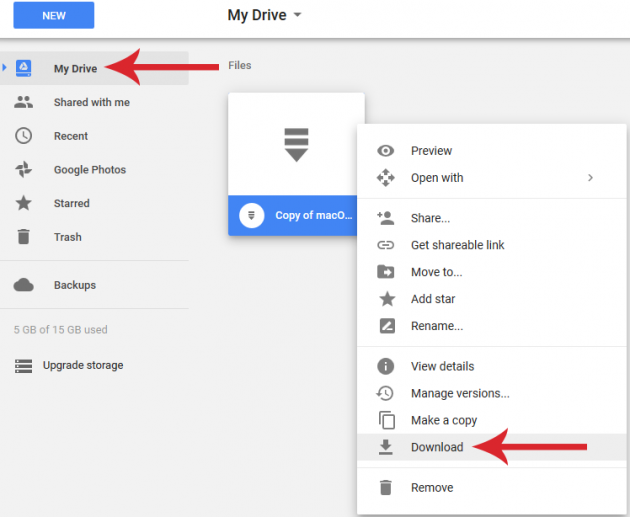Screen dimensions: 630x517
Task: Click the Backups cloud icon
Action: (x=24, y=285)
